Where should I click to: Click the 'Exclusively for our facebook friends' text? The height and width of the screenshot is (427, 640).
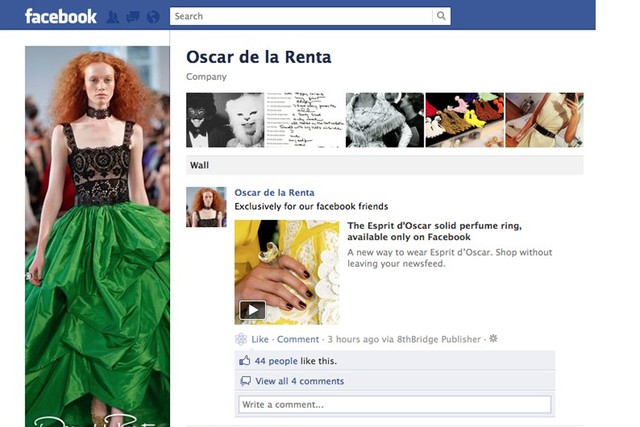[x=311, y=207]
